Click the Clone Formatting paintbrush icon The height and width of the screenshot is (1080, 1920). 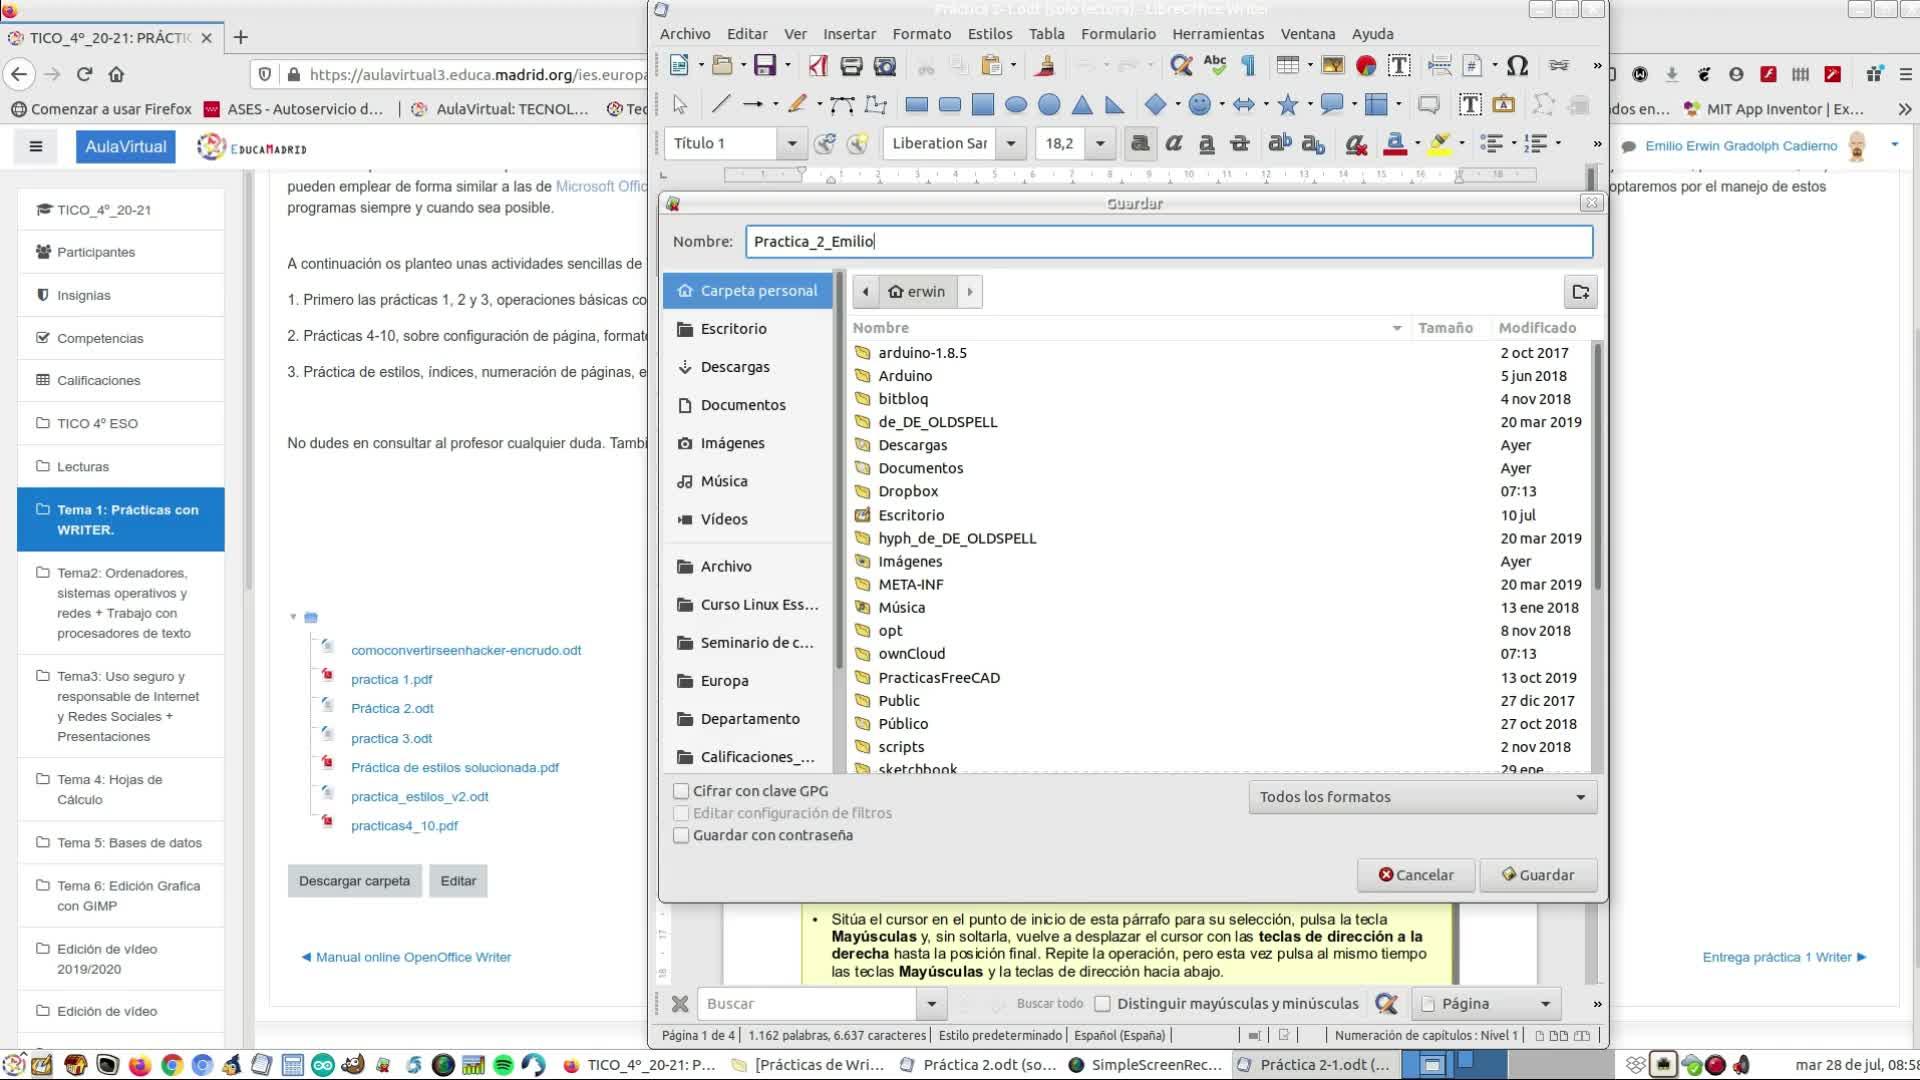tap(1045, 66)
